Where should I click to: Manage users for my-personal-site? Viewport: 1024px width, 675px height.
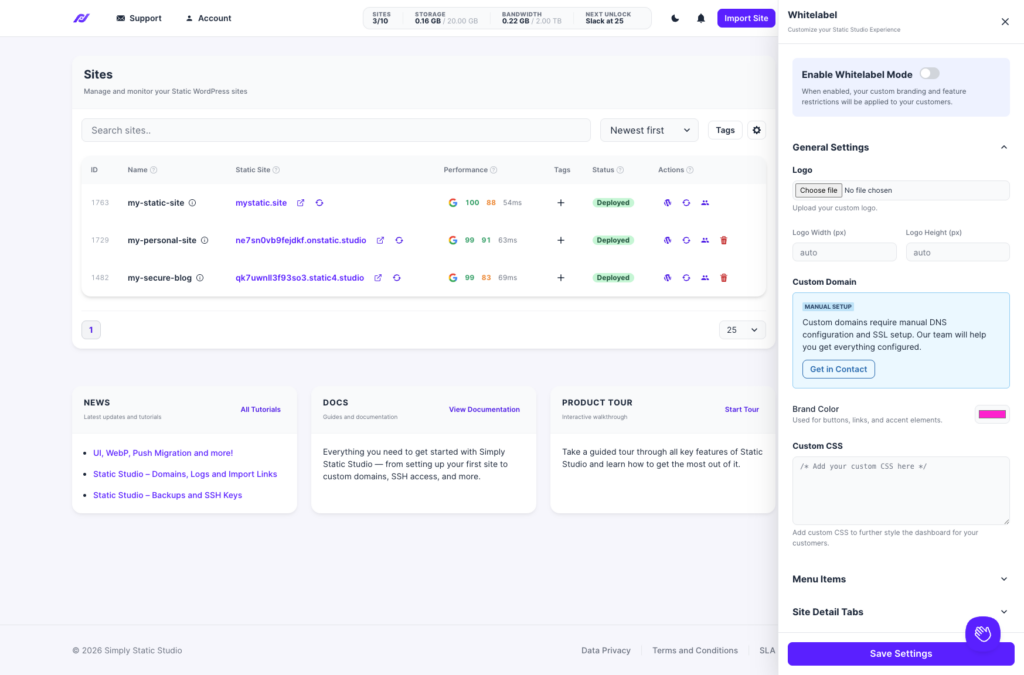tap(705, 240)
